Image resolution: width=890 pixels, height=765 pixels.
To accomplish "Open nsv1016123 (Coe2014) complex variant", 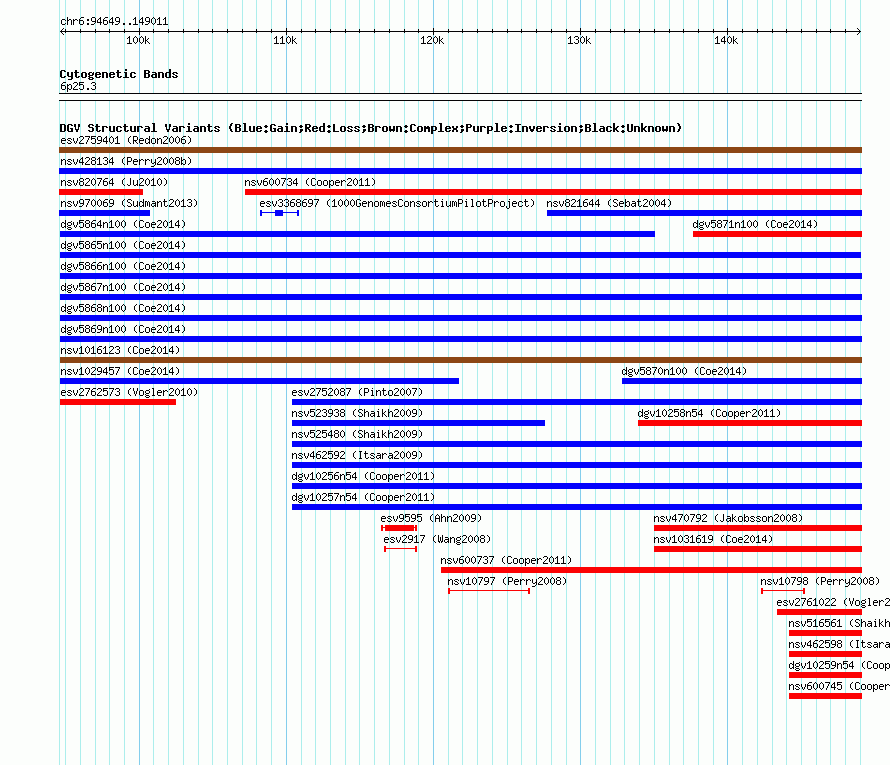I will [120, 350].
